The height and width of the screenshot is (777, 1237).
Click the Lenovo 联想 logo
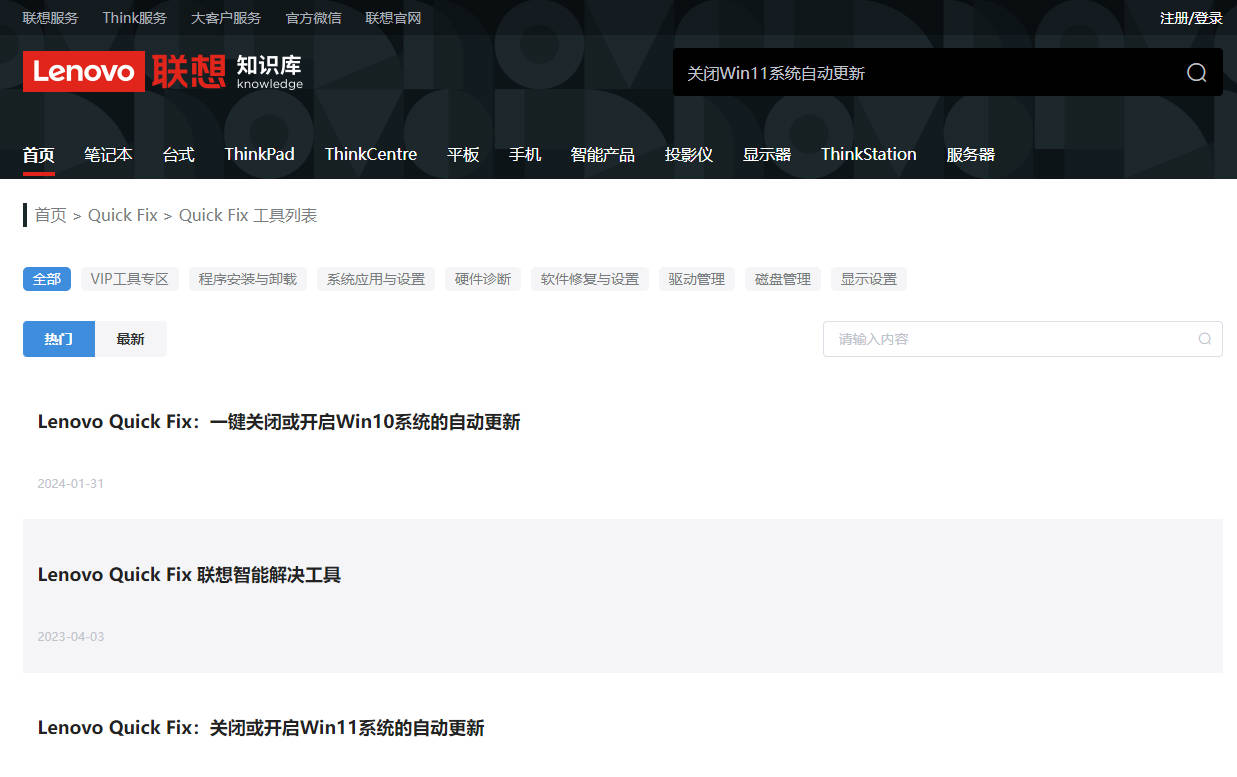coord(124,71)
